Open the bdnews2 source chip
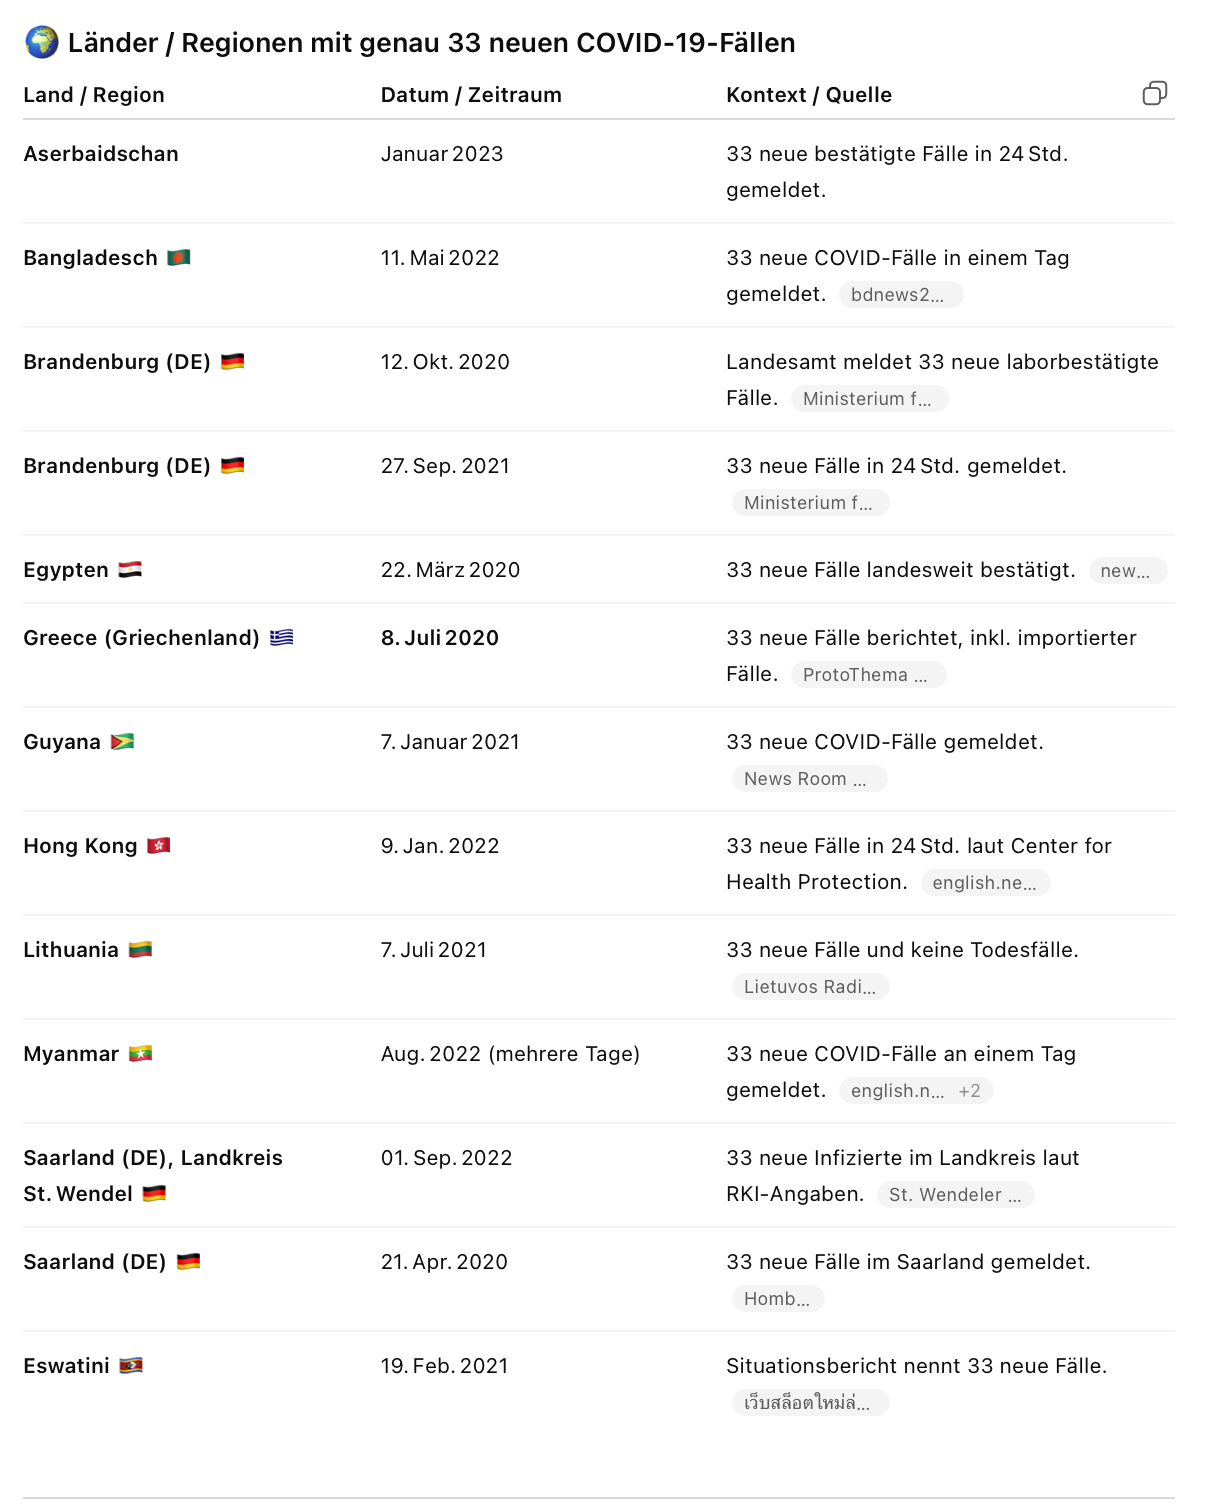The height and width of the screenshot is (1506, 1206). coord(898,295)
